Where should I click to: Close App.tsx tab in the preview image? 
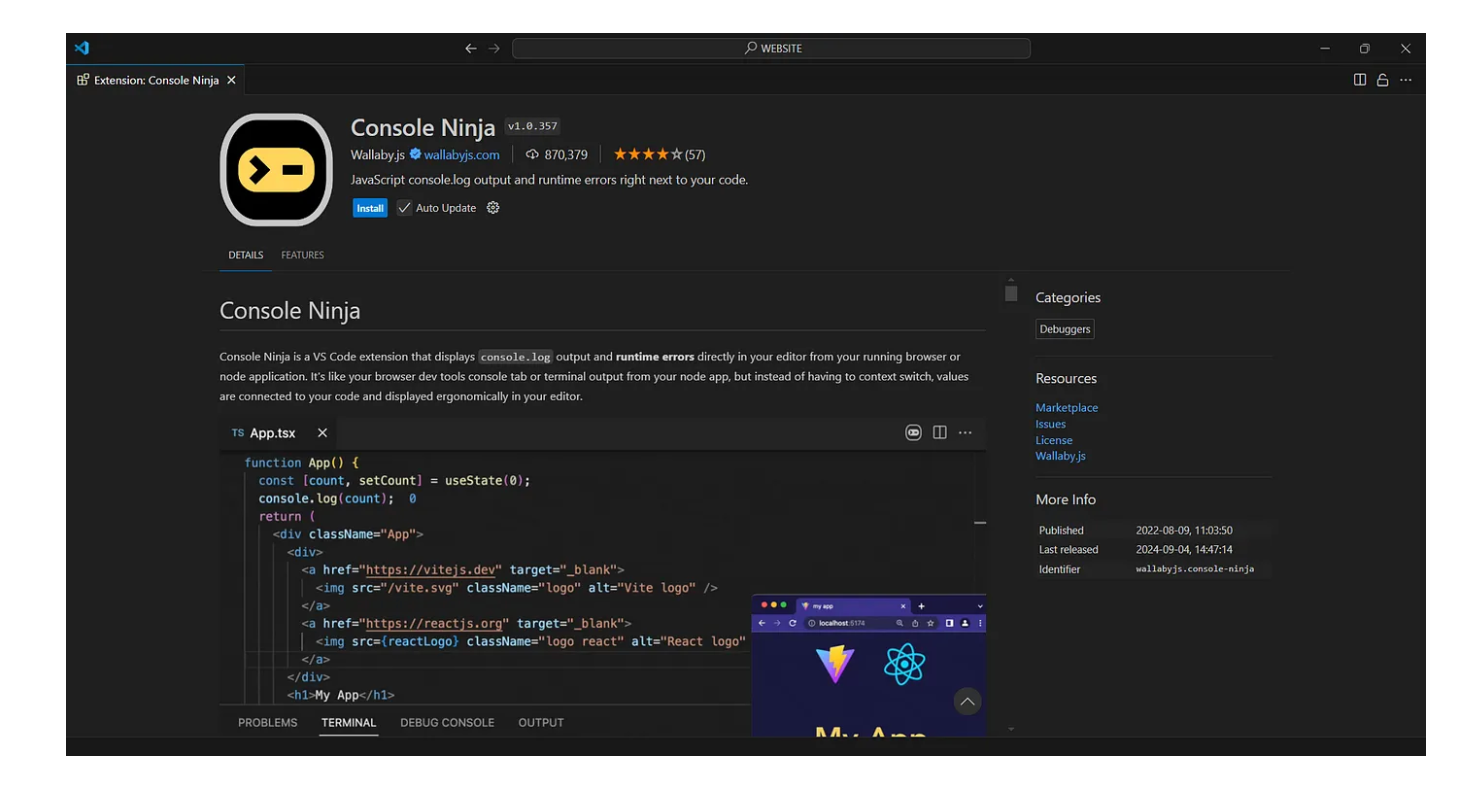[322, 433]
